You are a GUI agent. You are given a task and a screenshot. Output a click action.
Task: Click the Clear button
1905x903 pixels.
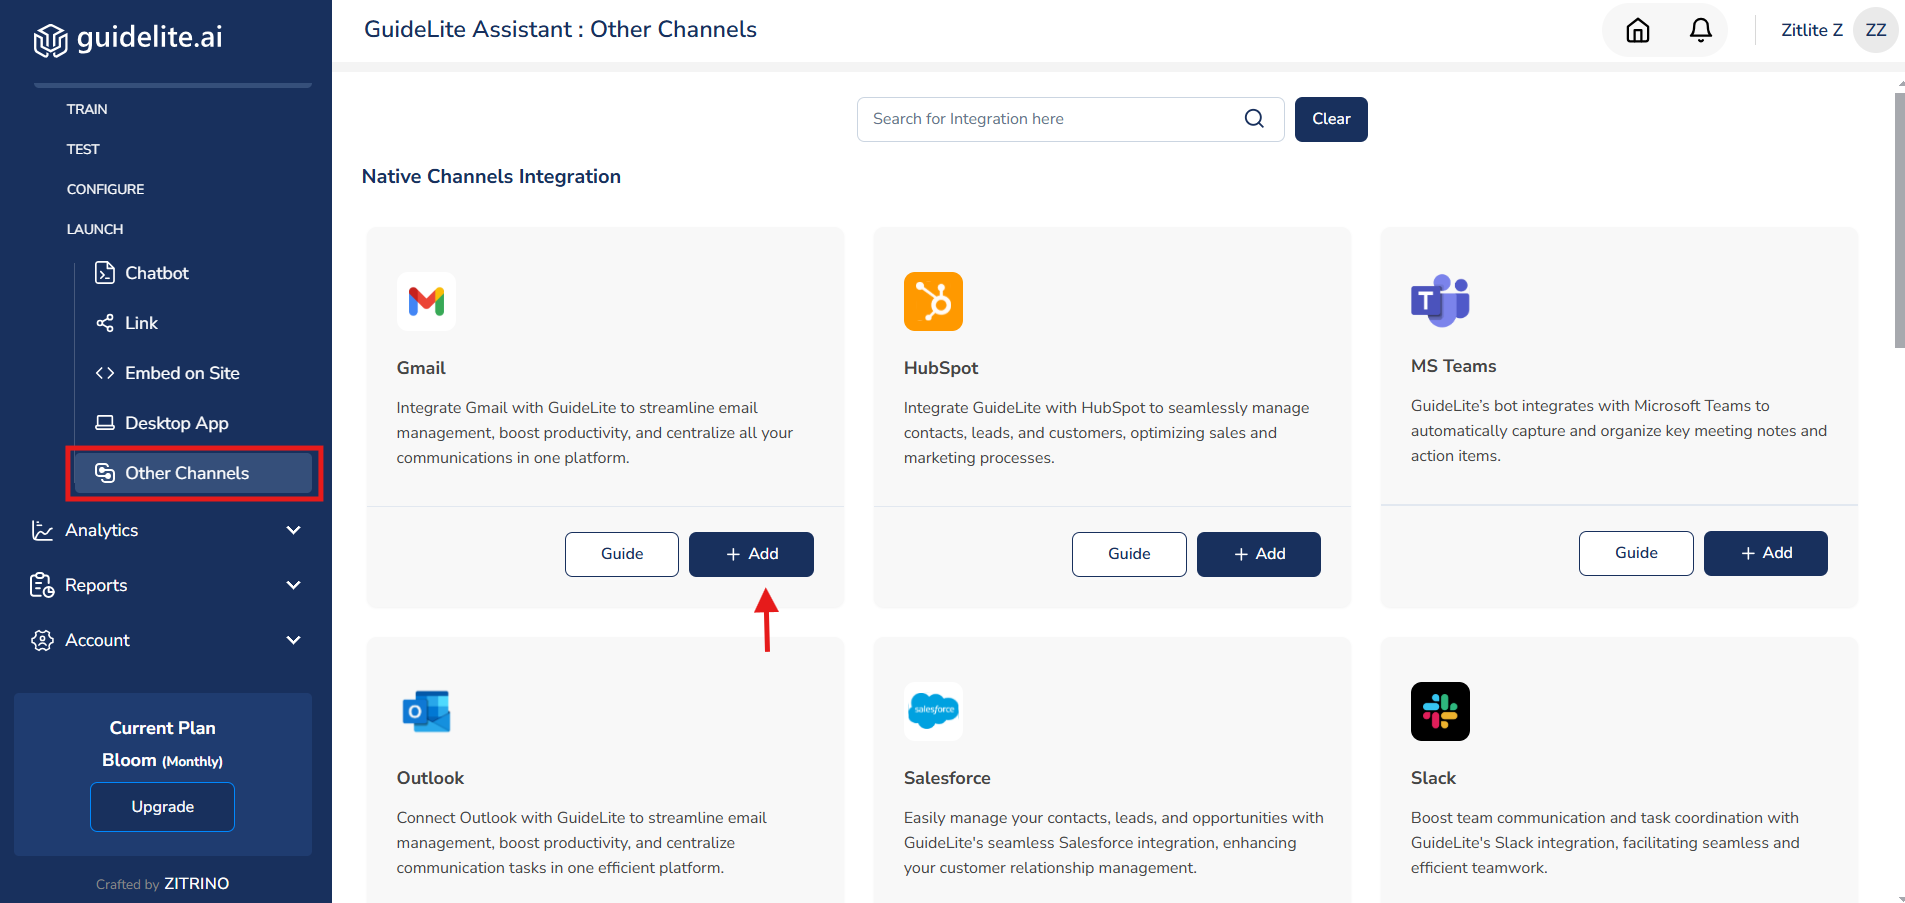(x=1331, y=119)
